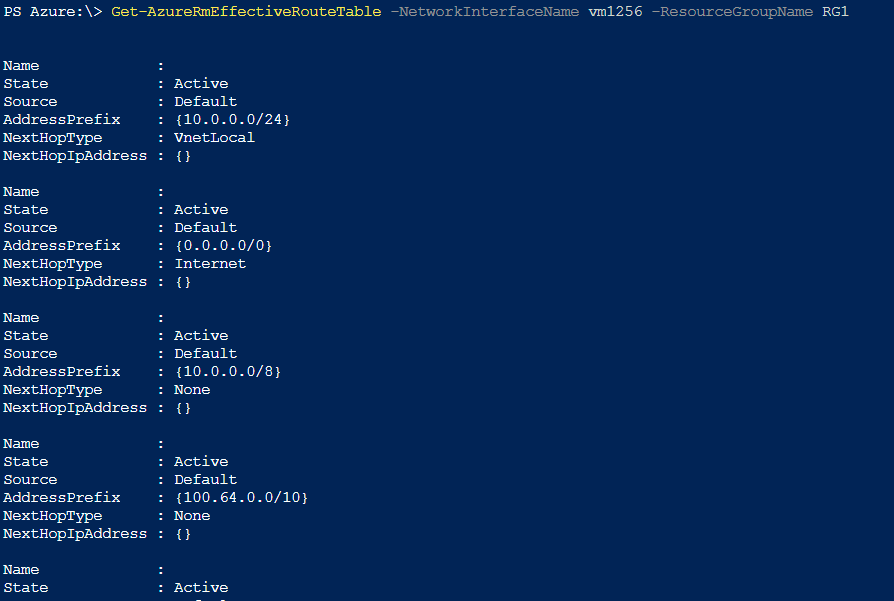The width and height of the screenshot is (894, 601).
Task: Click Default source of the Internet route
Action: point(205,228)
